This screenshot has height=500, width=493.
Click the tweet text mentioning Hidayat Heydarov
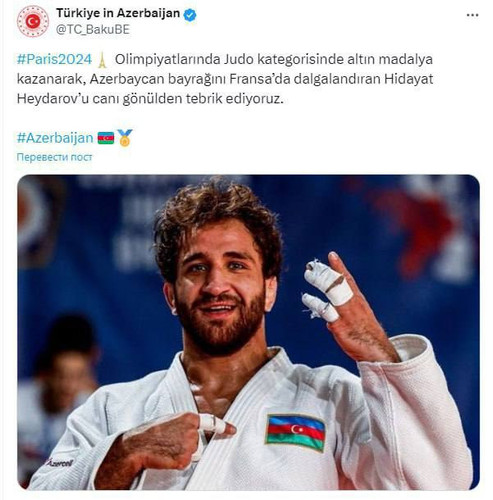225,79
